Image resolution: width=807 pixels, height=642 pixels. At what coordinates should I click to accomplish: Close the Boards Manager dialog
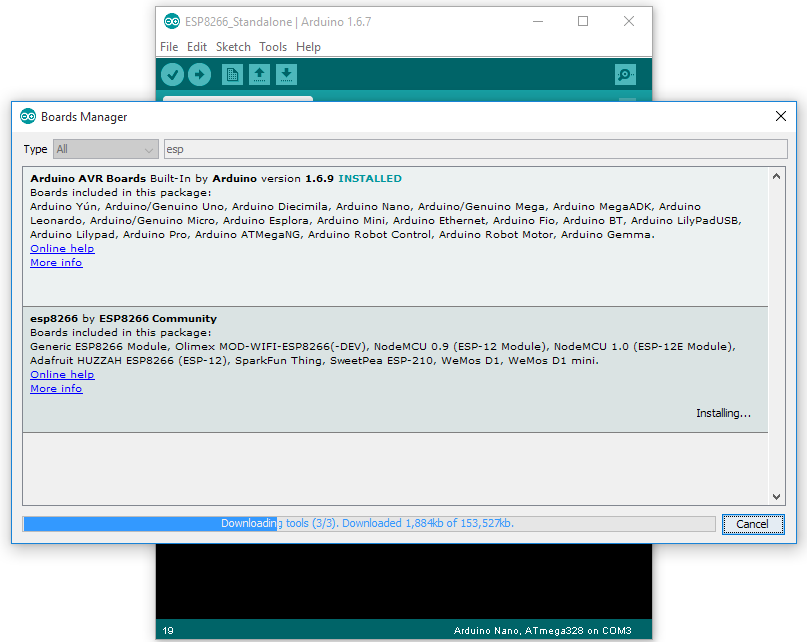click(781, 116)
